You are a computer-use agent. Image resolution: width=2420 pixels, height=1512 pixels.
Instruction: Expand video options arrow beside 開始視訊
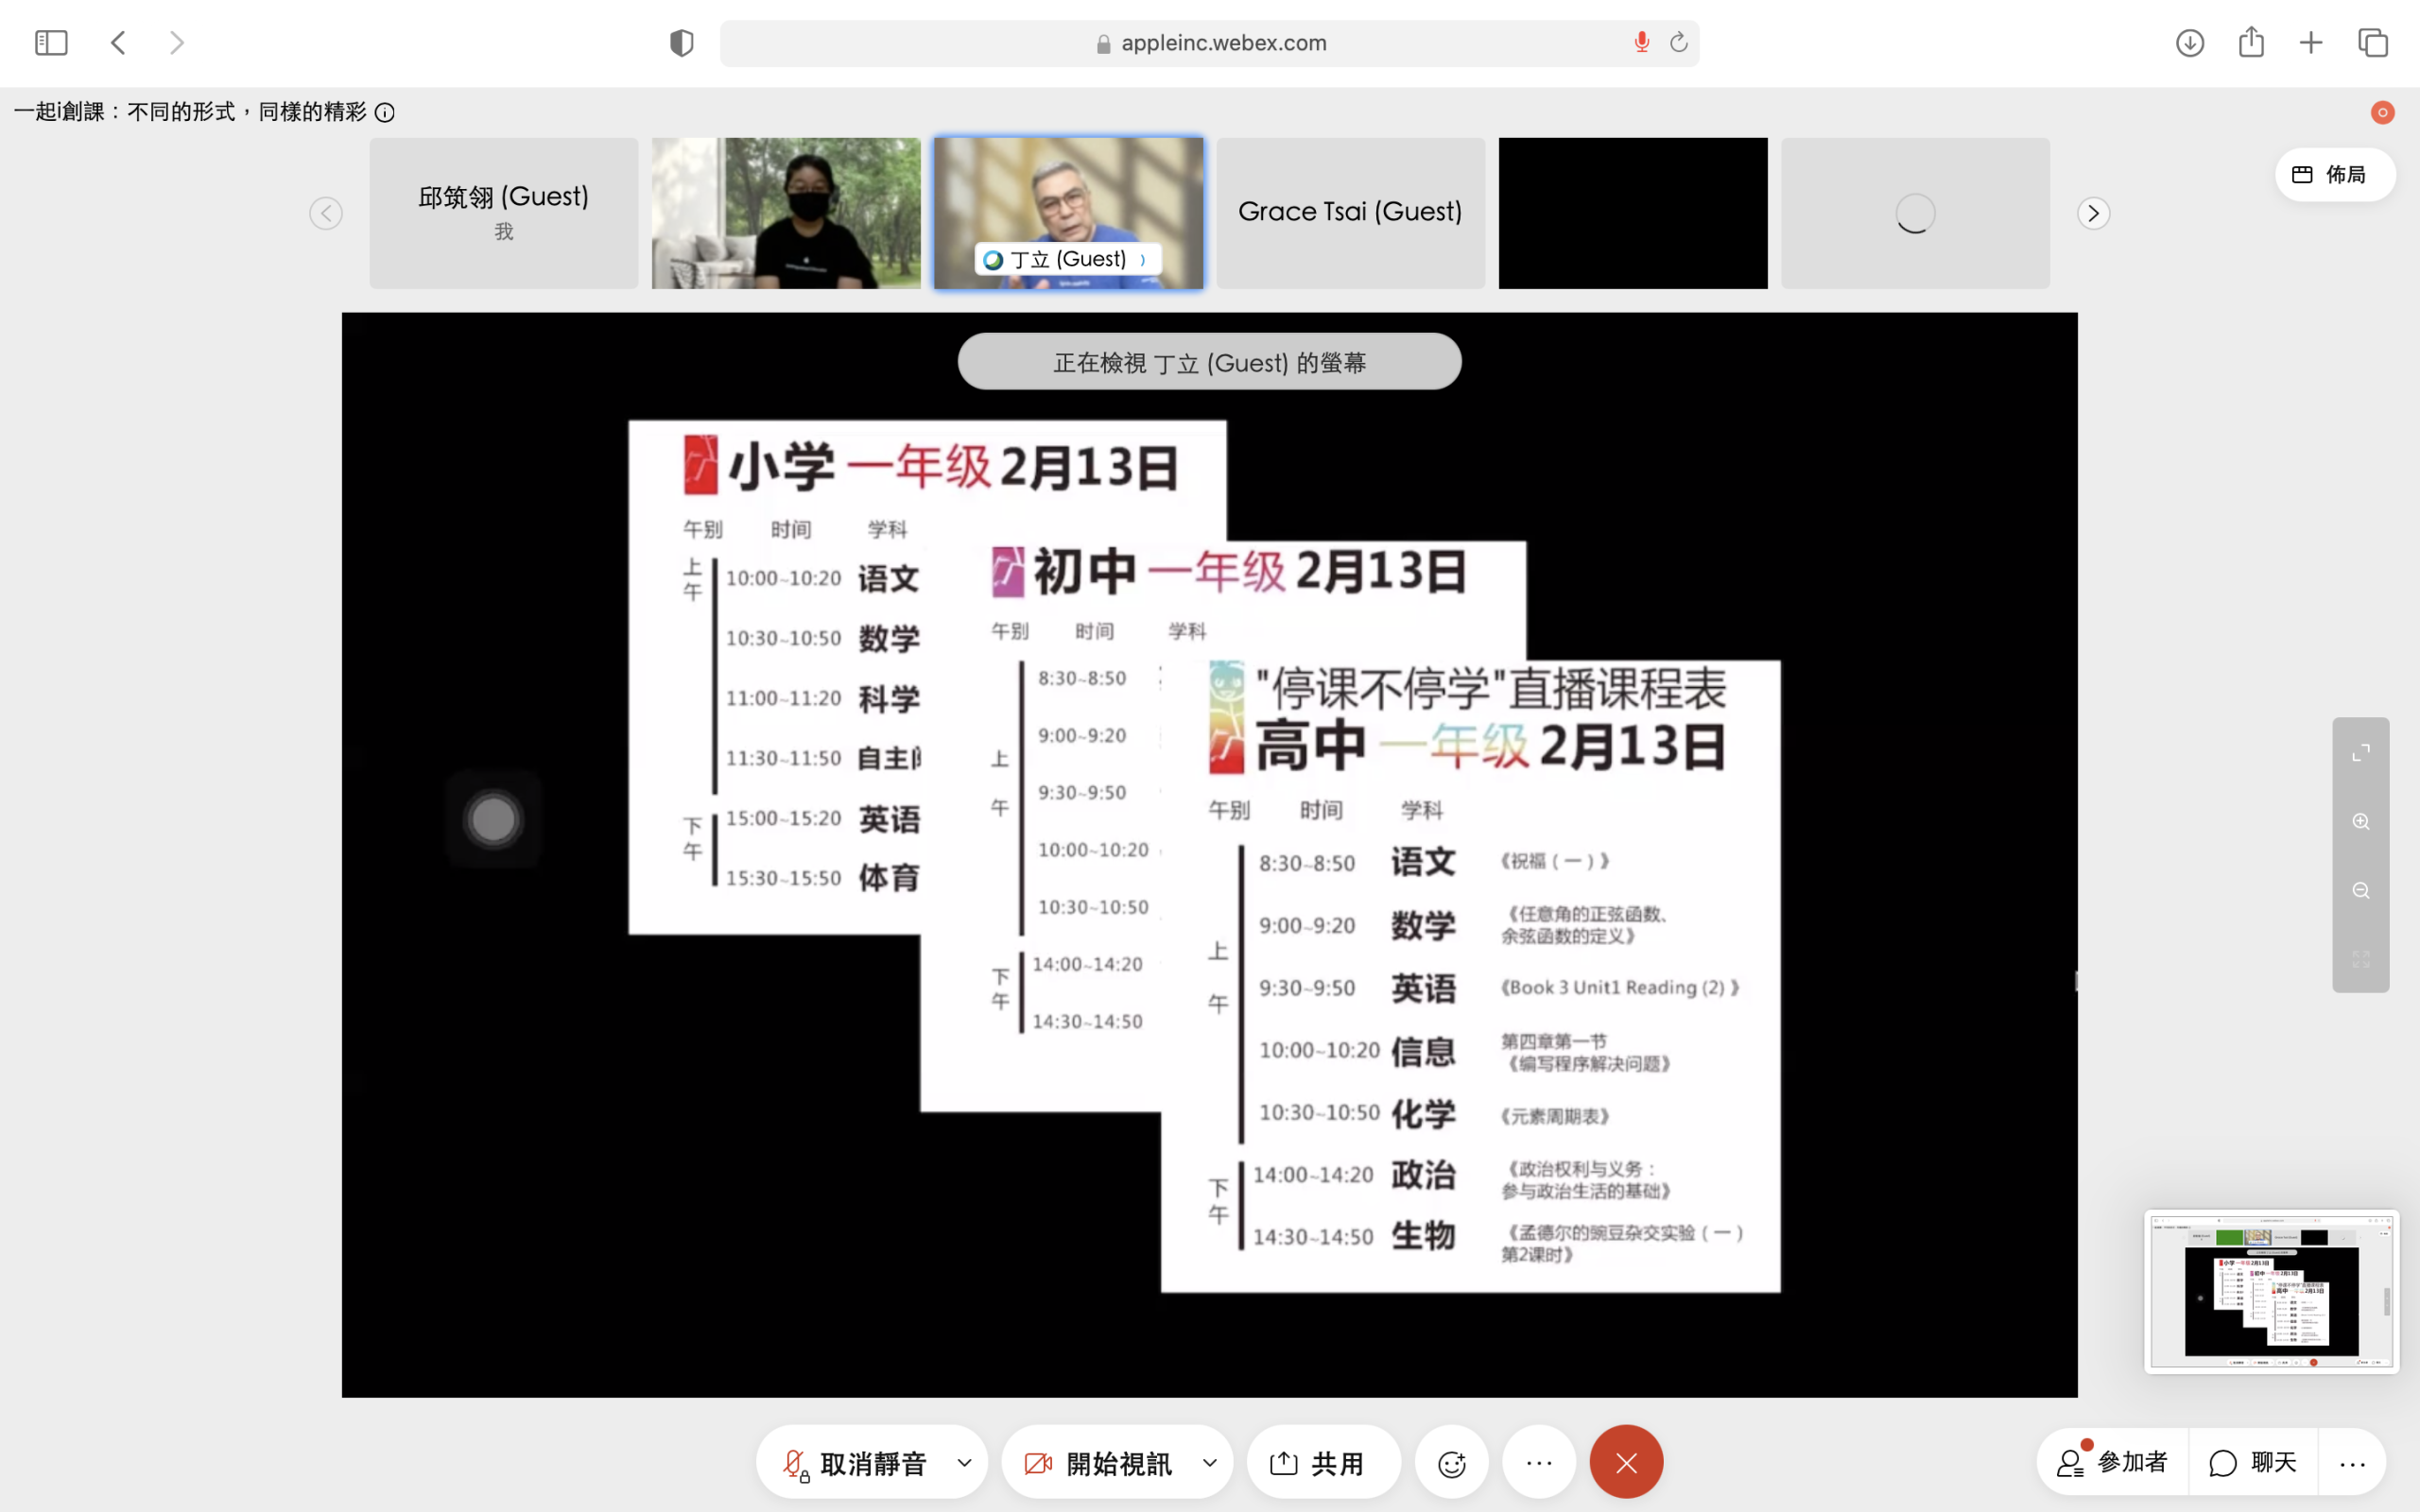[x=1210, y=1463]
